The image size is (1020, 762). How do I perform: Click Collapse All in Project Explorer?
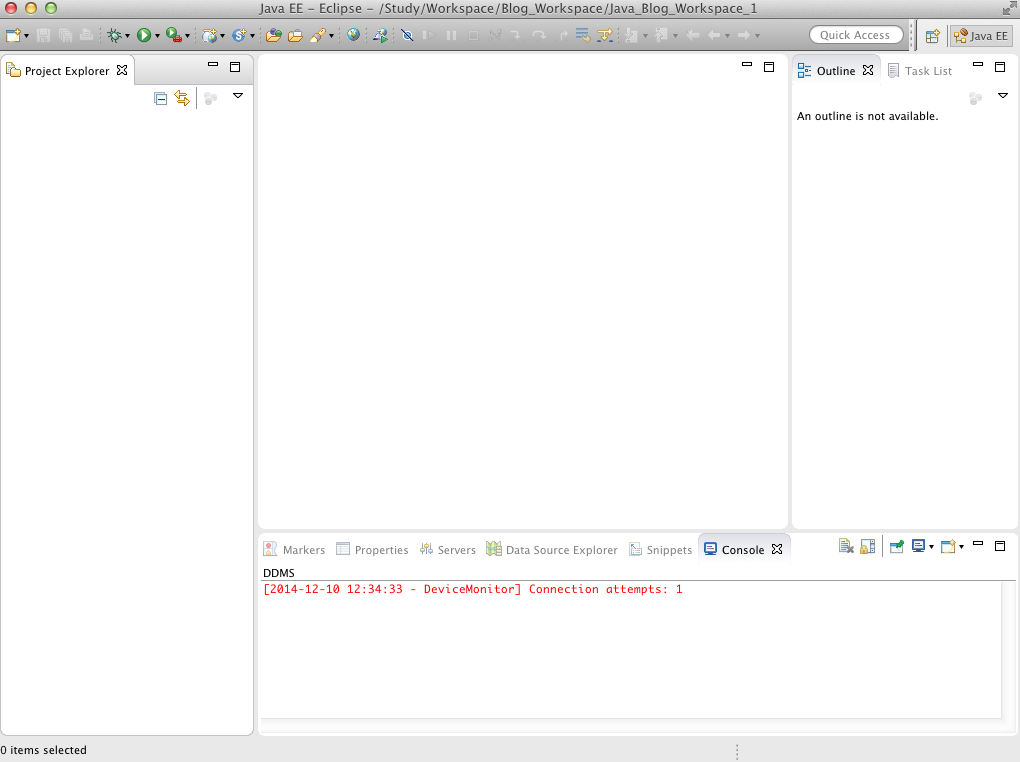pos(160,98)
